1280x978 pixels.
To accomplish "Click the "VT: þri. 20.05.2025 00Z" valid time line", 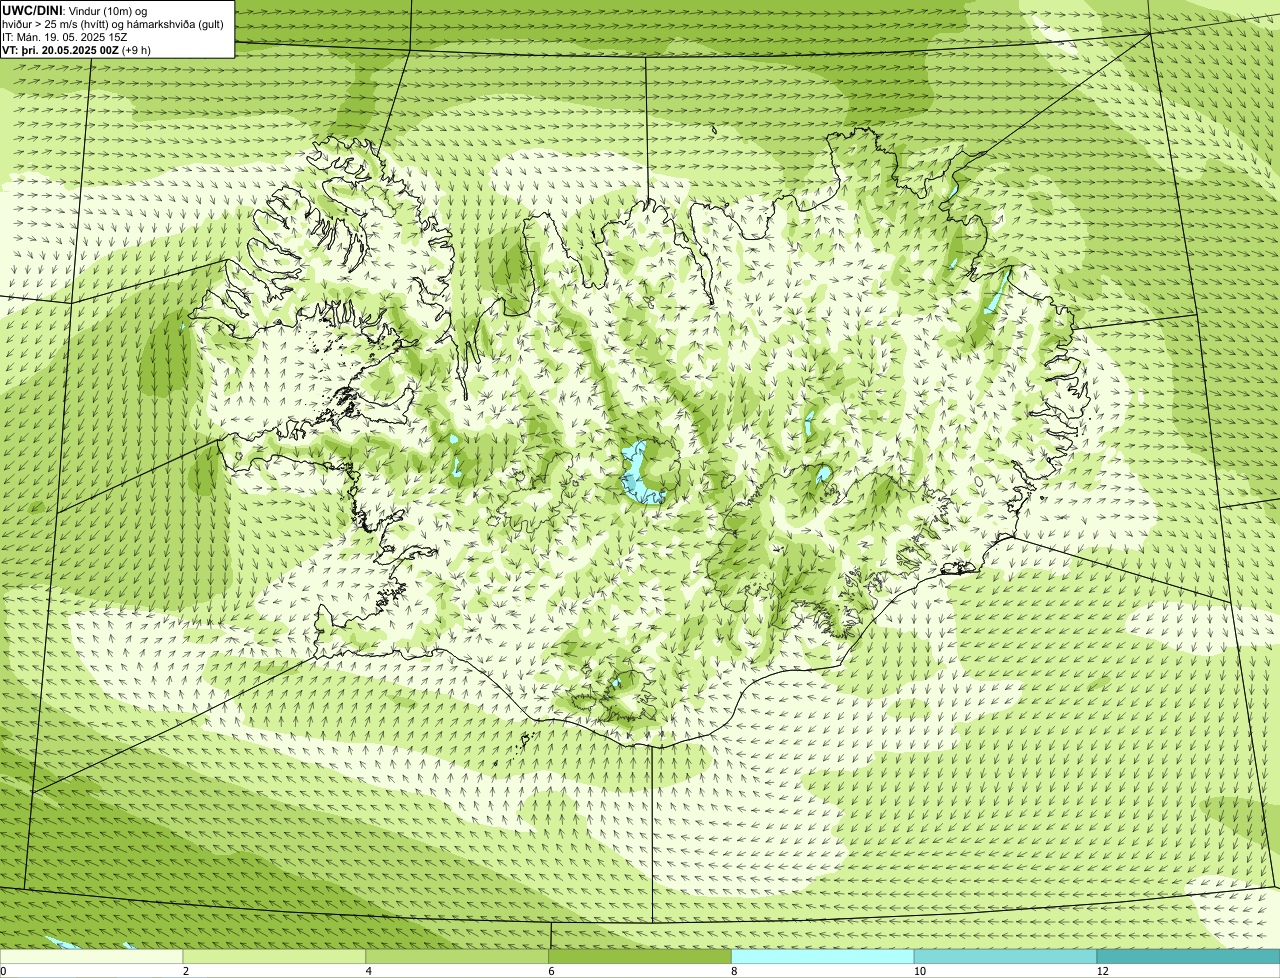I will 77,50.
